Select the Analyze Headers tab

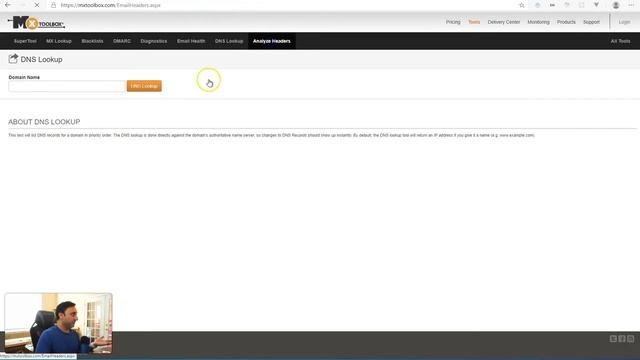tap(271, 41)
